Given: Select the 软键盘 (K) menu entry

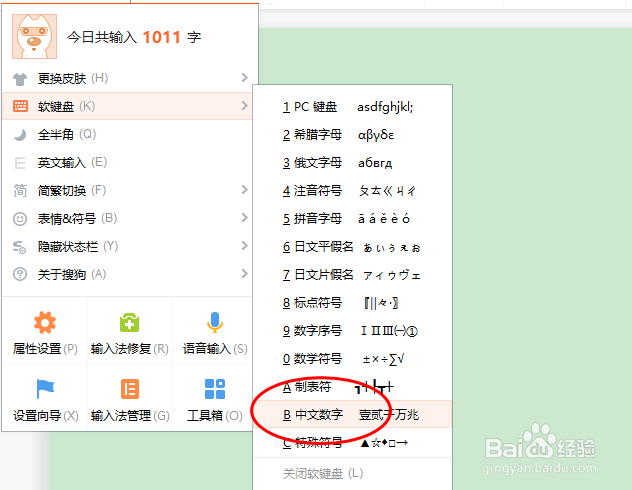Looking at the screenshot, I should 127,106.
